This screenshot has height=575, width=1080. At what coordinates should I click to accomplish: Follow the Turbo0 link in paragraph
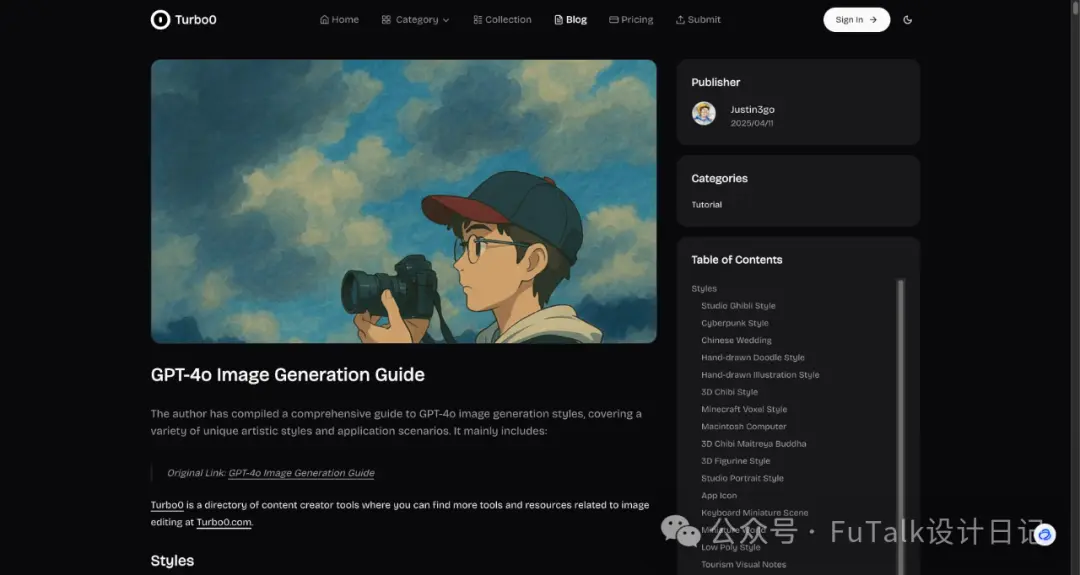point(167,505)
